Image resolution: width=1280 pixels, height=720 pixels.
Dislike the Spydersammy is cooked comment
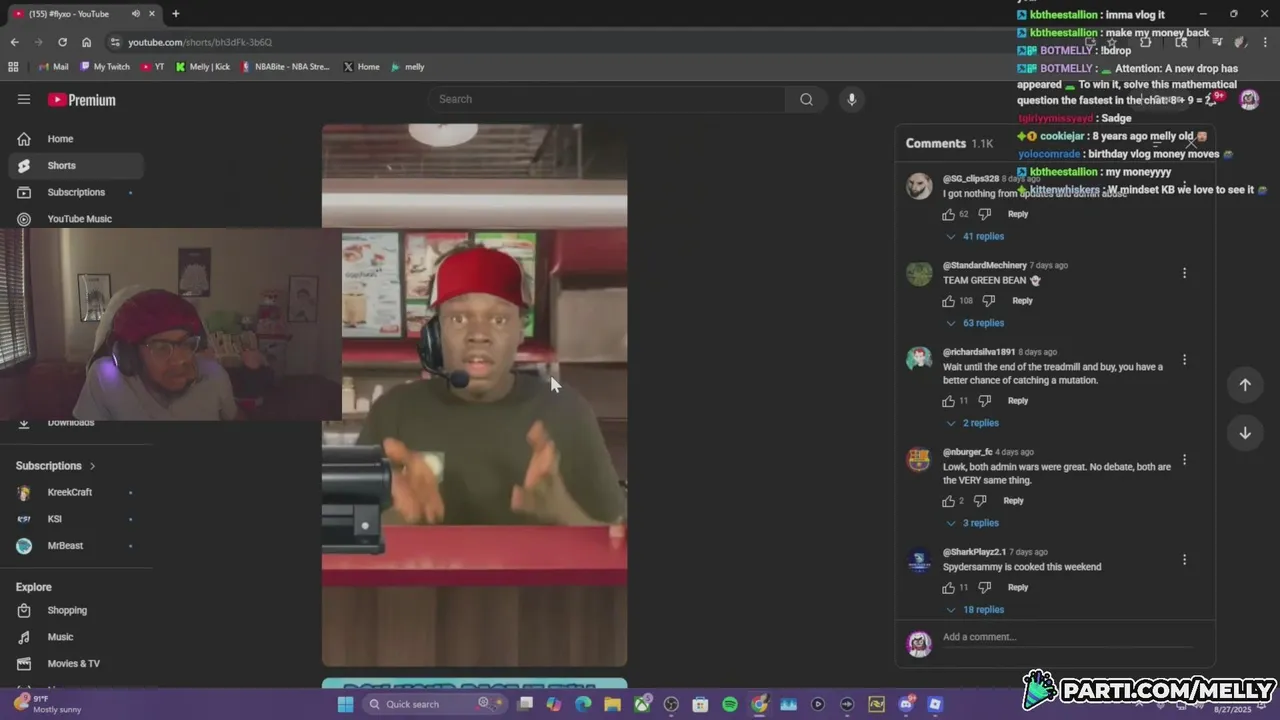(984, 588)
